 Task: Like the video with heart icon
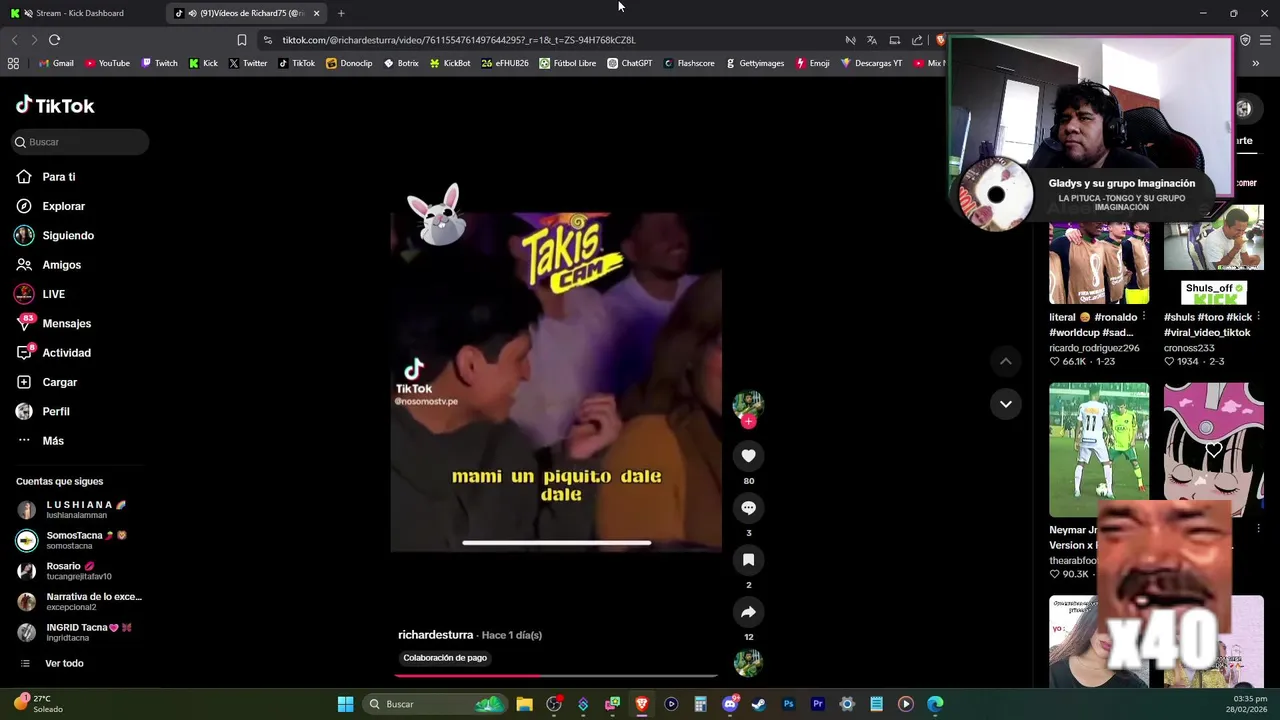coord(748,456)
